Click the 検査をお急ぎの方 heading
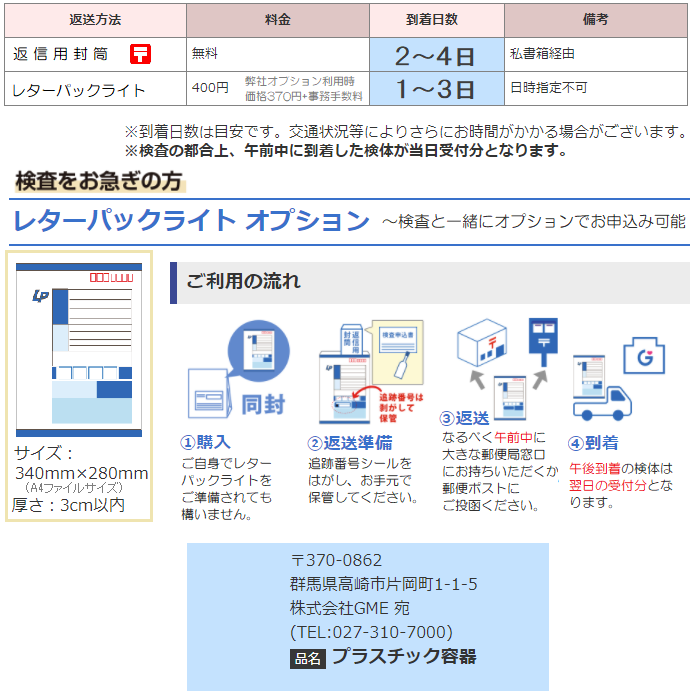 [x=99, y=181]
